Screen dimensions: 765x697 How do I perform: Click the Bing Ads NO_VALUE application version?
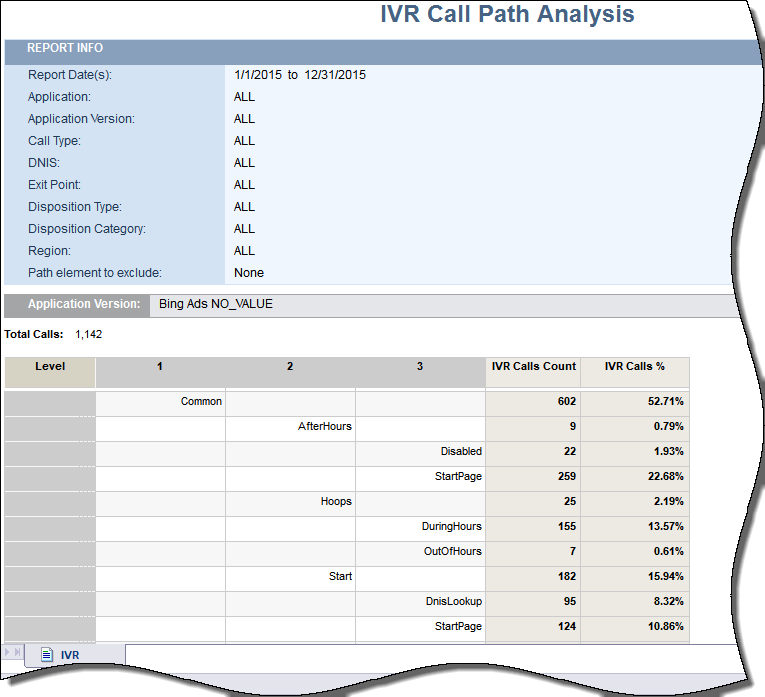coord(215,304)
